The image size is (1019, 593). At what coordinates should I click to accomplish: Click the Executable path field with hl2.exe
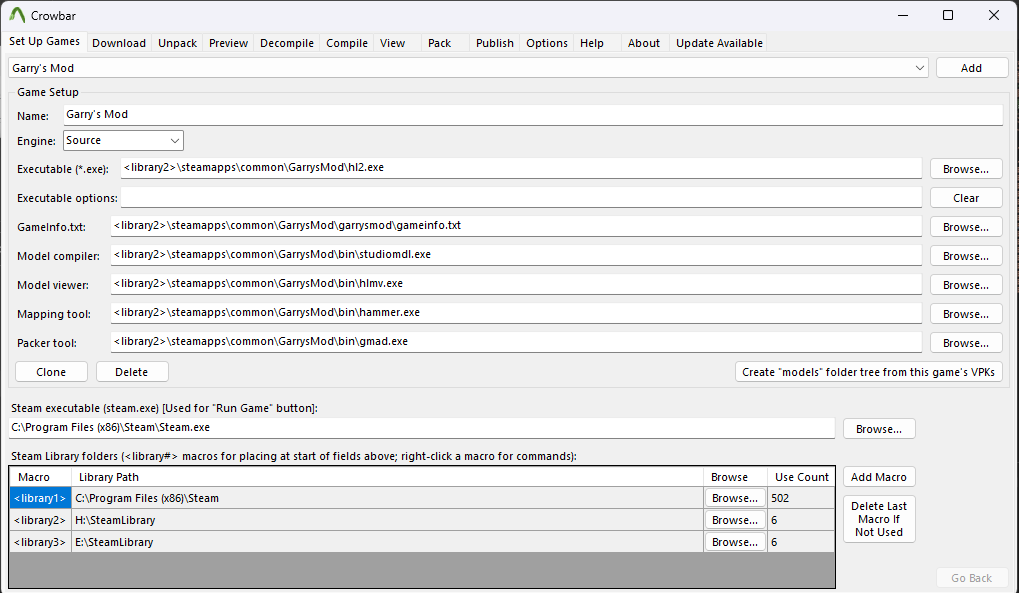(521, 168)
